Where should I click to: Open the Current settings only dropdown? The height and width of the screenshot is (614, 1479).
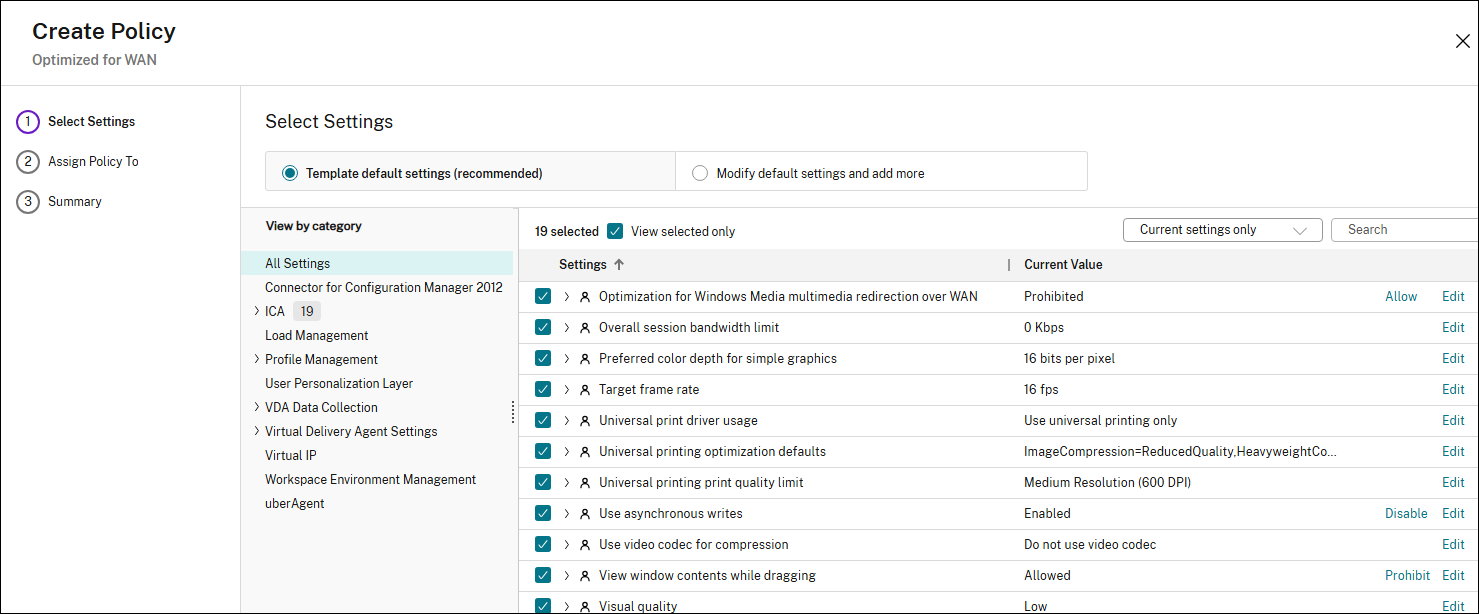click(1222, 230)
